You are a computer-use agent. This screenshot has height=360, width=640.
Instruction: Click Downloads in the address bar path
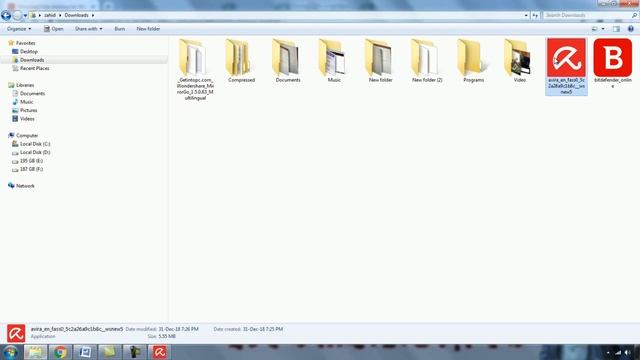click(76, 15)
